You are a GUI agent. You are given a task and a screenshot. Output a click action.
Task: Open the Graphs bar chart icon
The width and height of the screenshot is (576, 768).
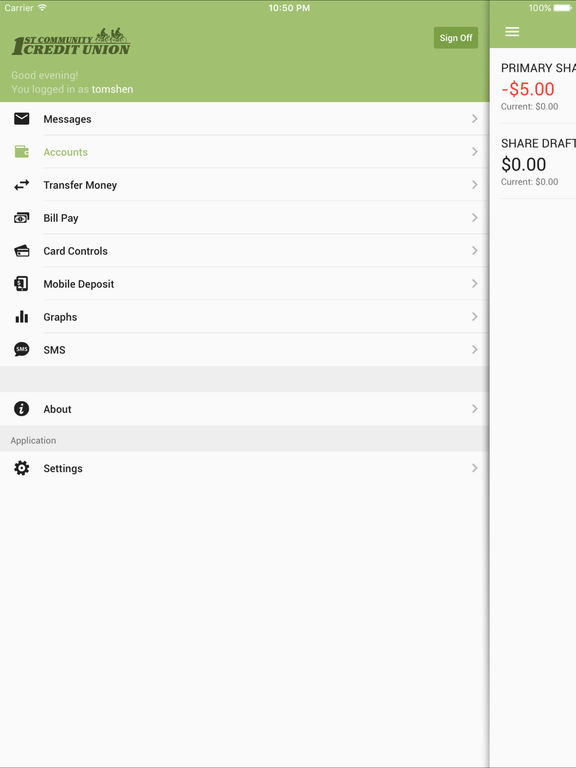pyautogui.click(x=22, y=316)
